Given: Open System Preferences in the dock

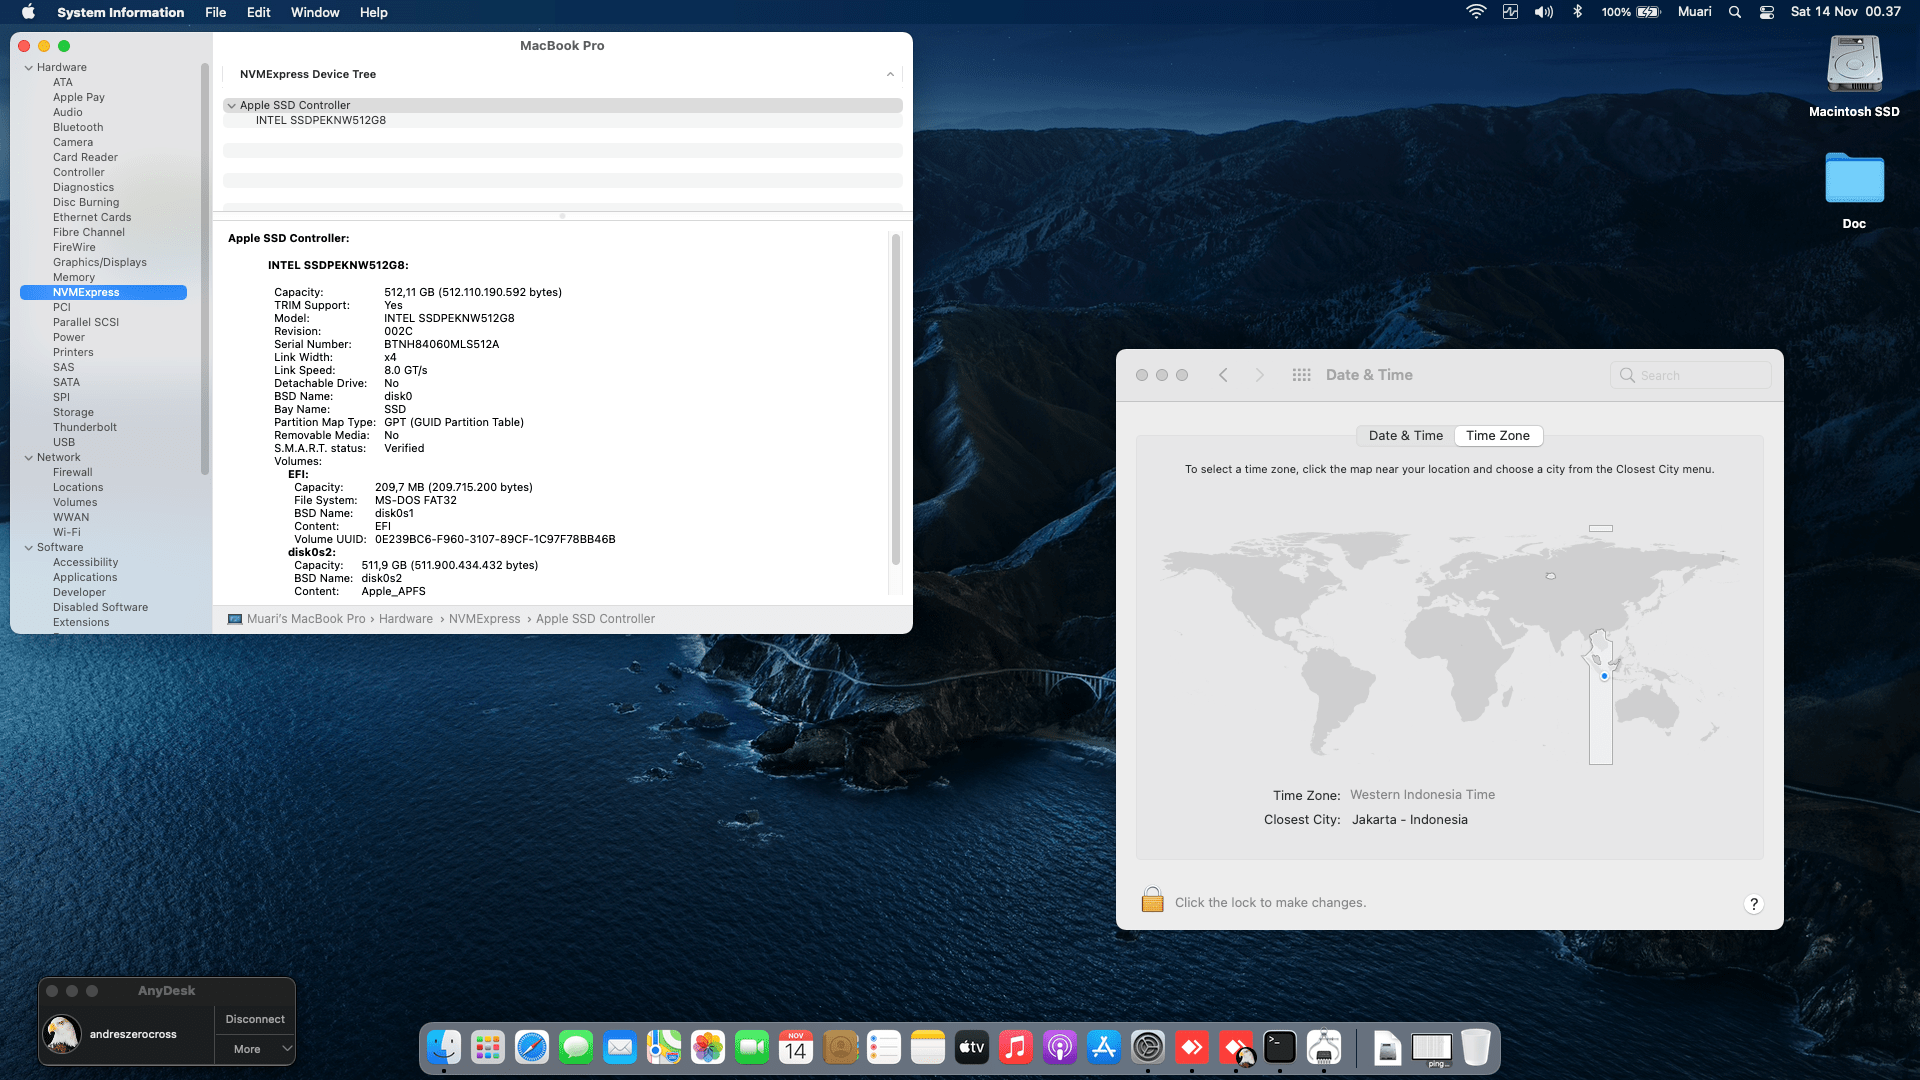Looking at the screenshot, I should [x=1148, y=1047].
